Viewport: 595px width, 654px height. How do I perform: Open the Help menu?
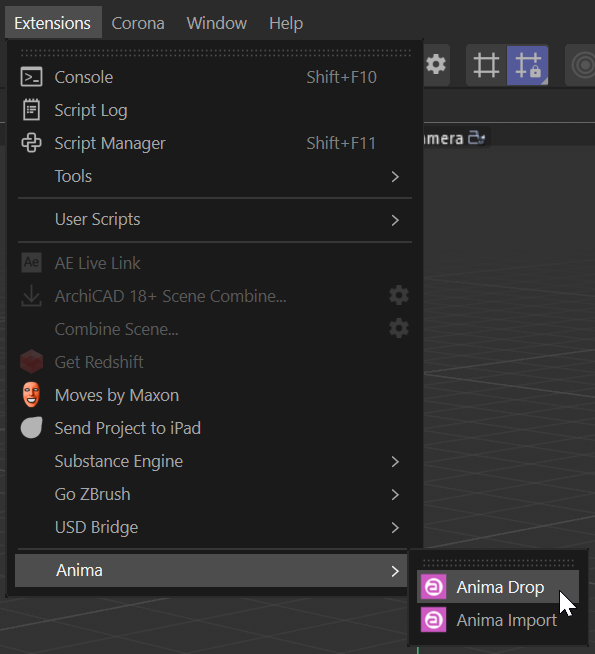286,23
